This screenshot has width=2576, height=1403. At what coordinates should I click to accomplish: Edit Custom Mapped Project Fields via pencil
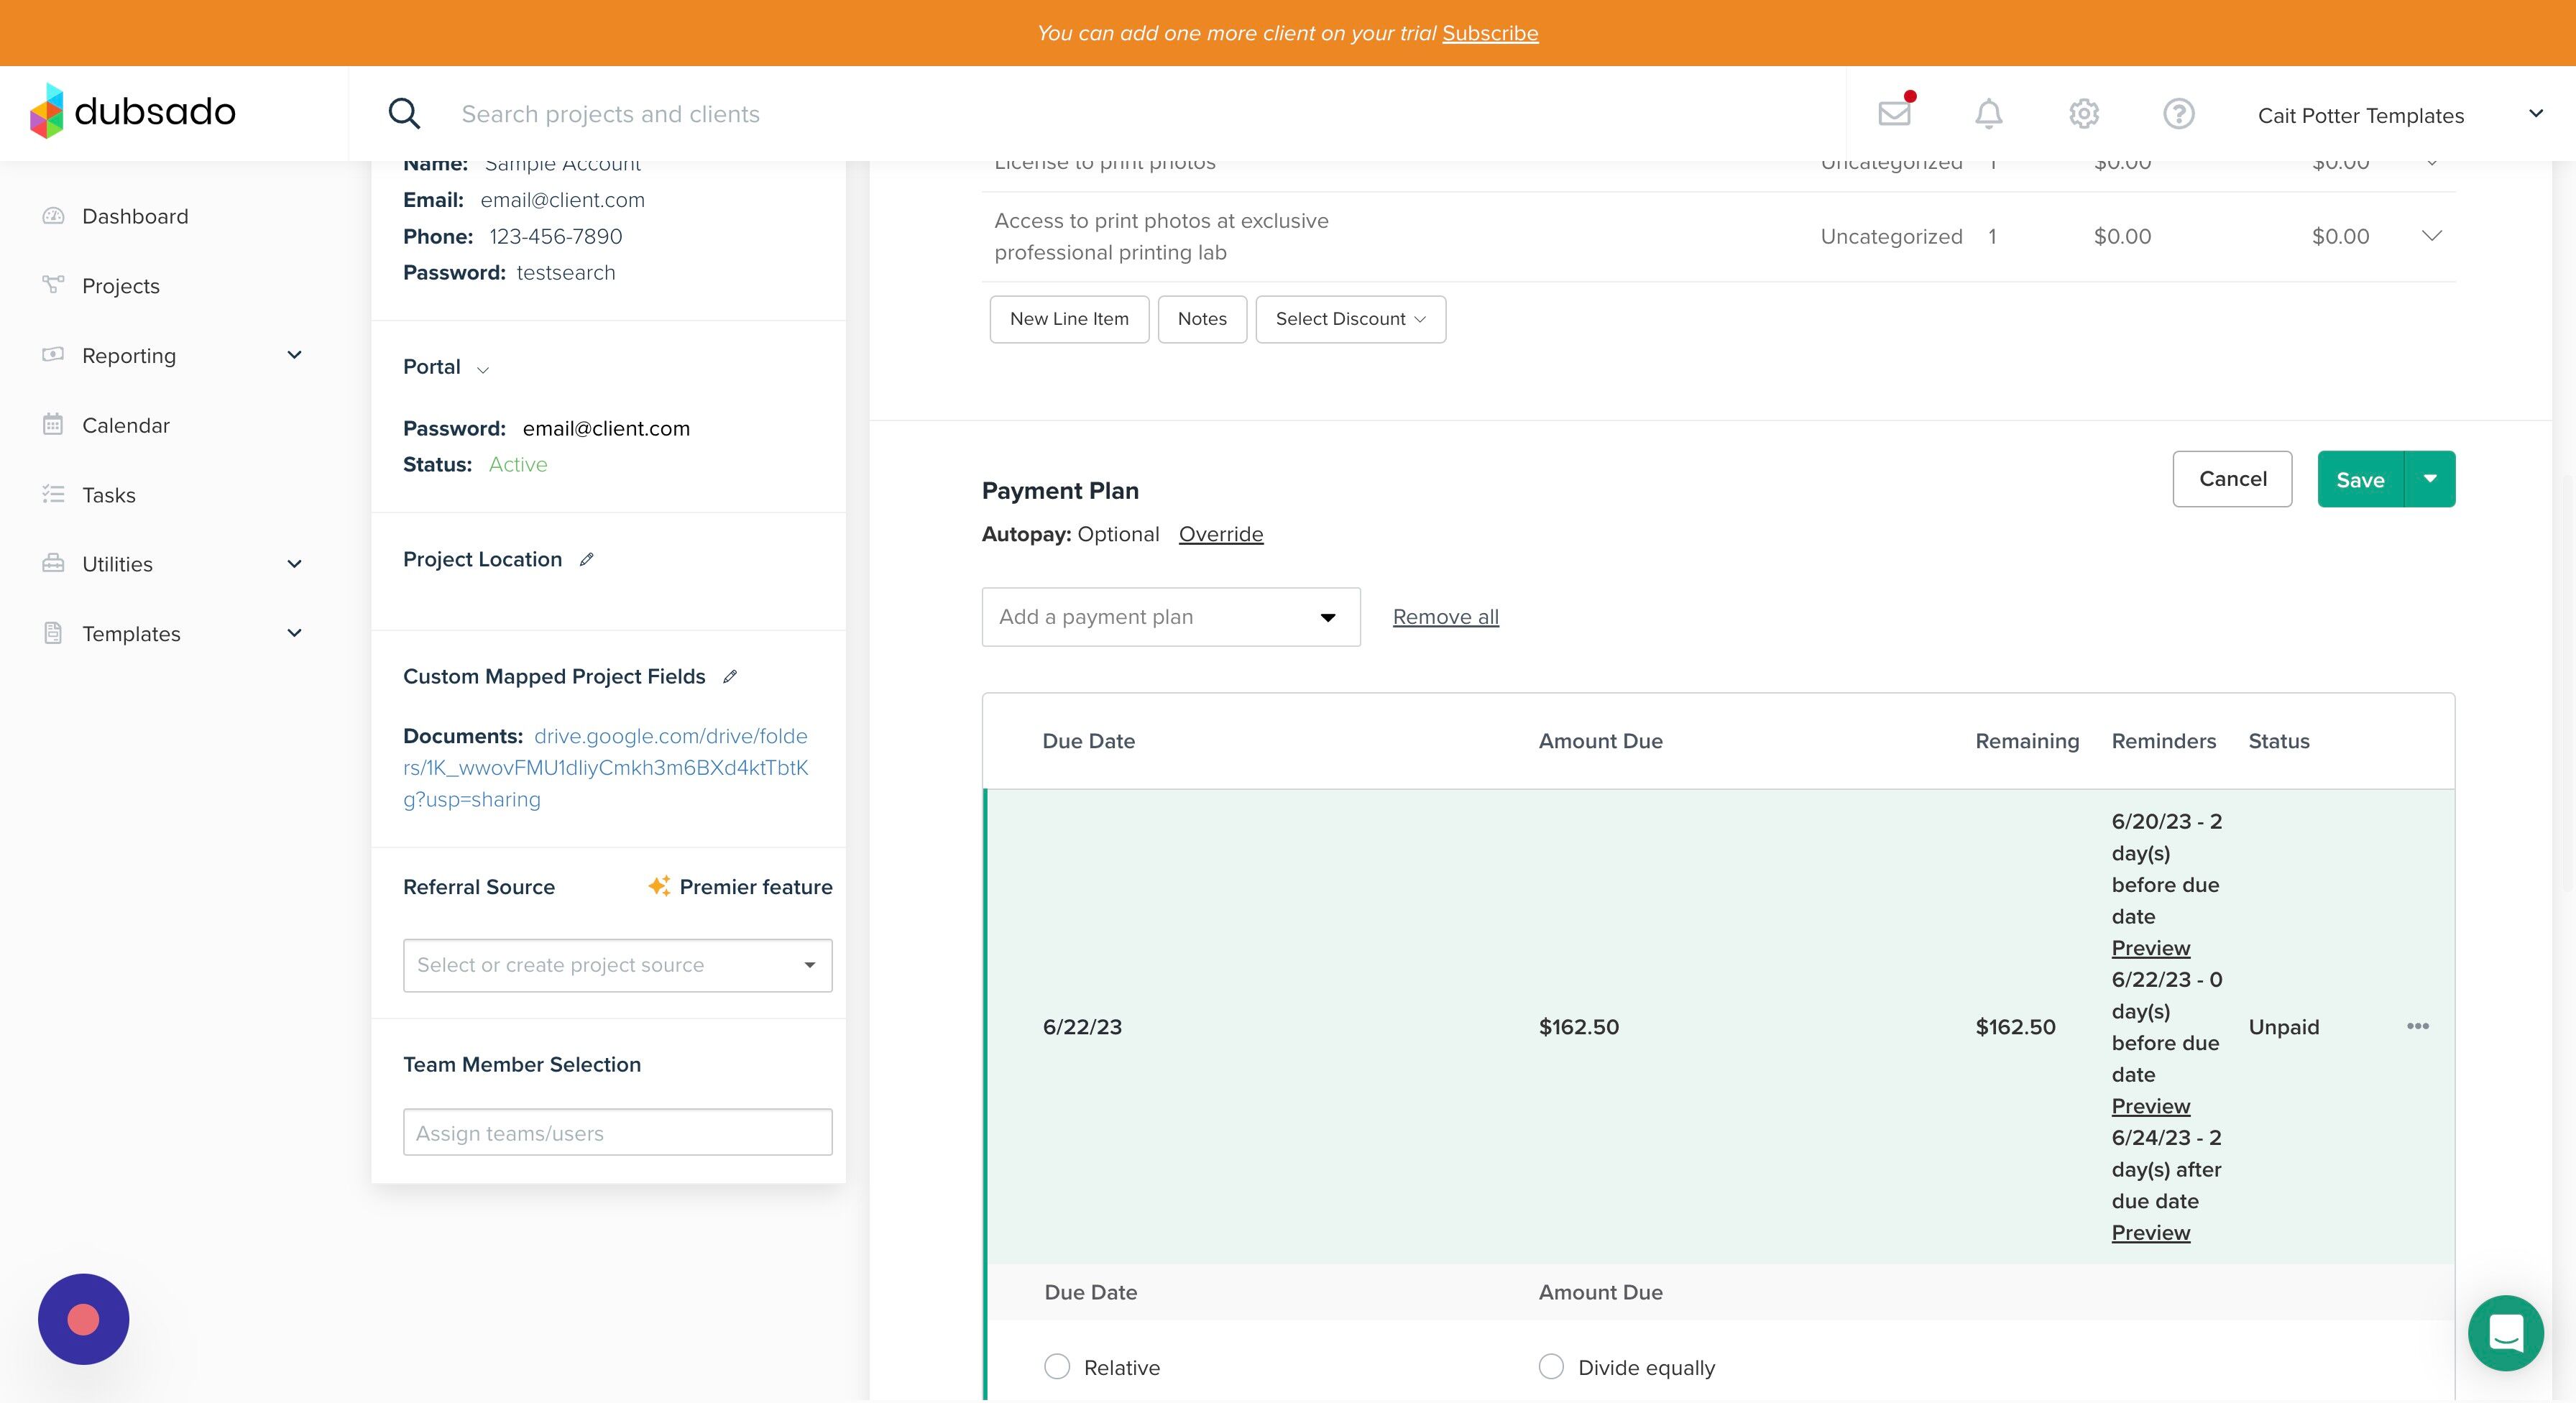730,677
